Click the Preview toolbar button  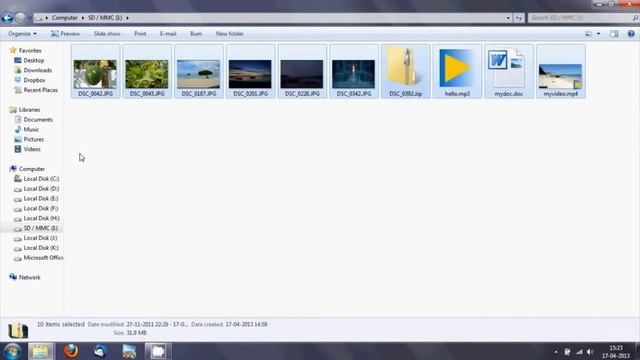point(65,34)
